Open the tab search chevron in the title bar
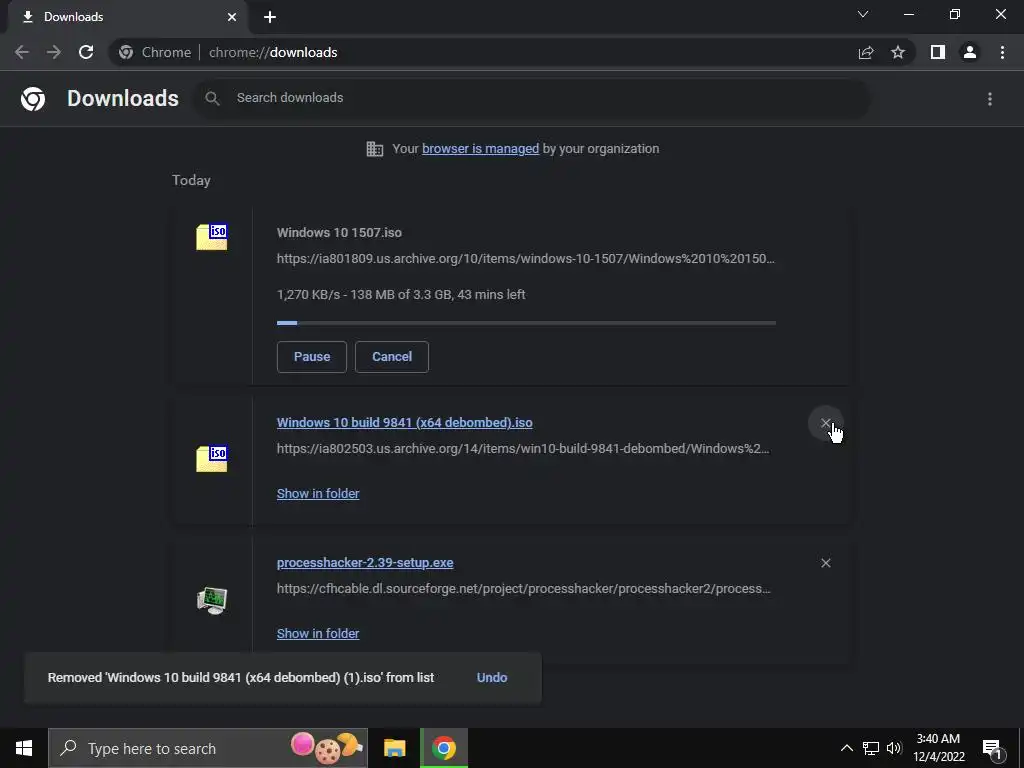 (x=863, y=14)
